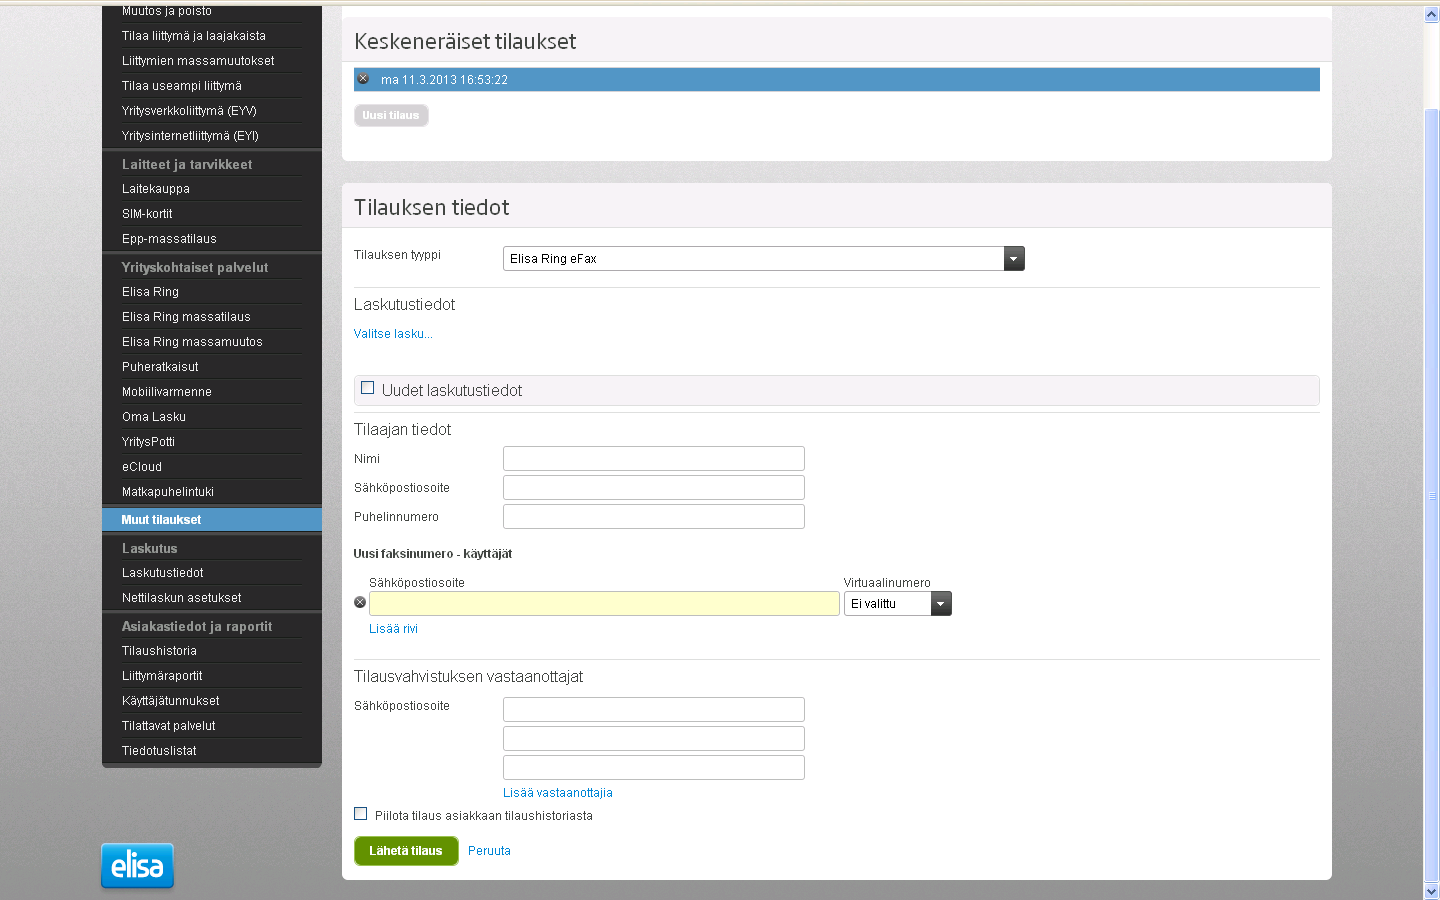1440x900 pixels.
Task: Open Elisa Ring massatilaus
Action: pos(186,317)
